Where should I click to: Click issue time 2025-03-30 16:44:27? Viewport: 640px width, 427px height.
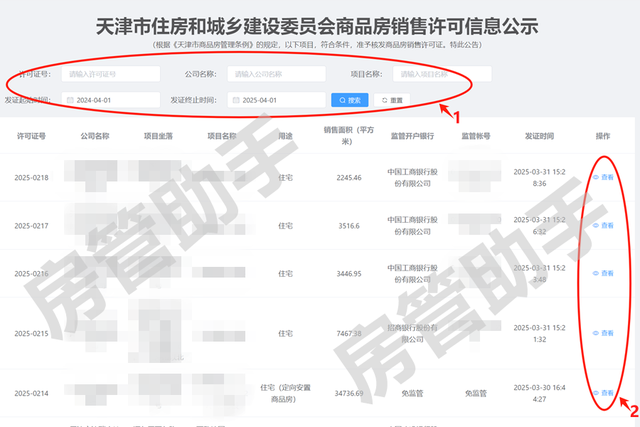pos(539,393)
